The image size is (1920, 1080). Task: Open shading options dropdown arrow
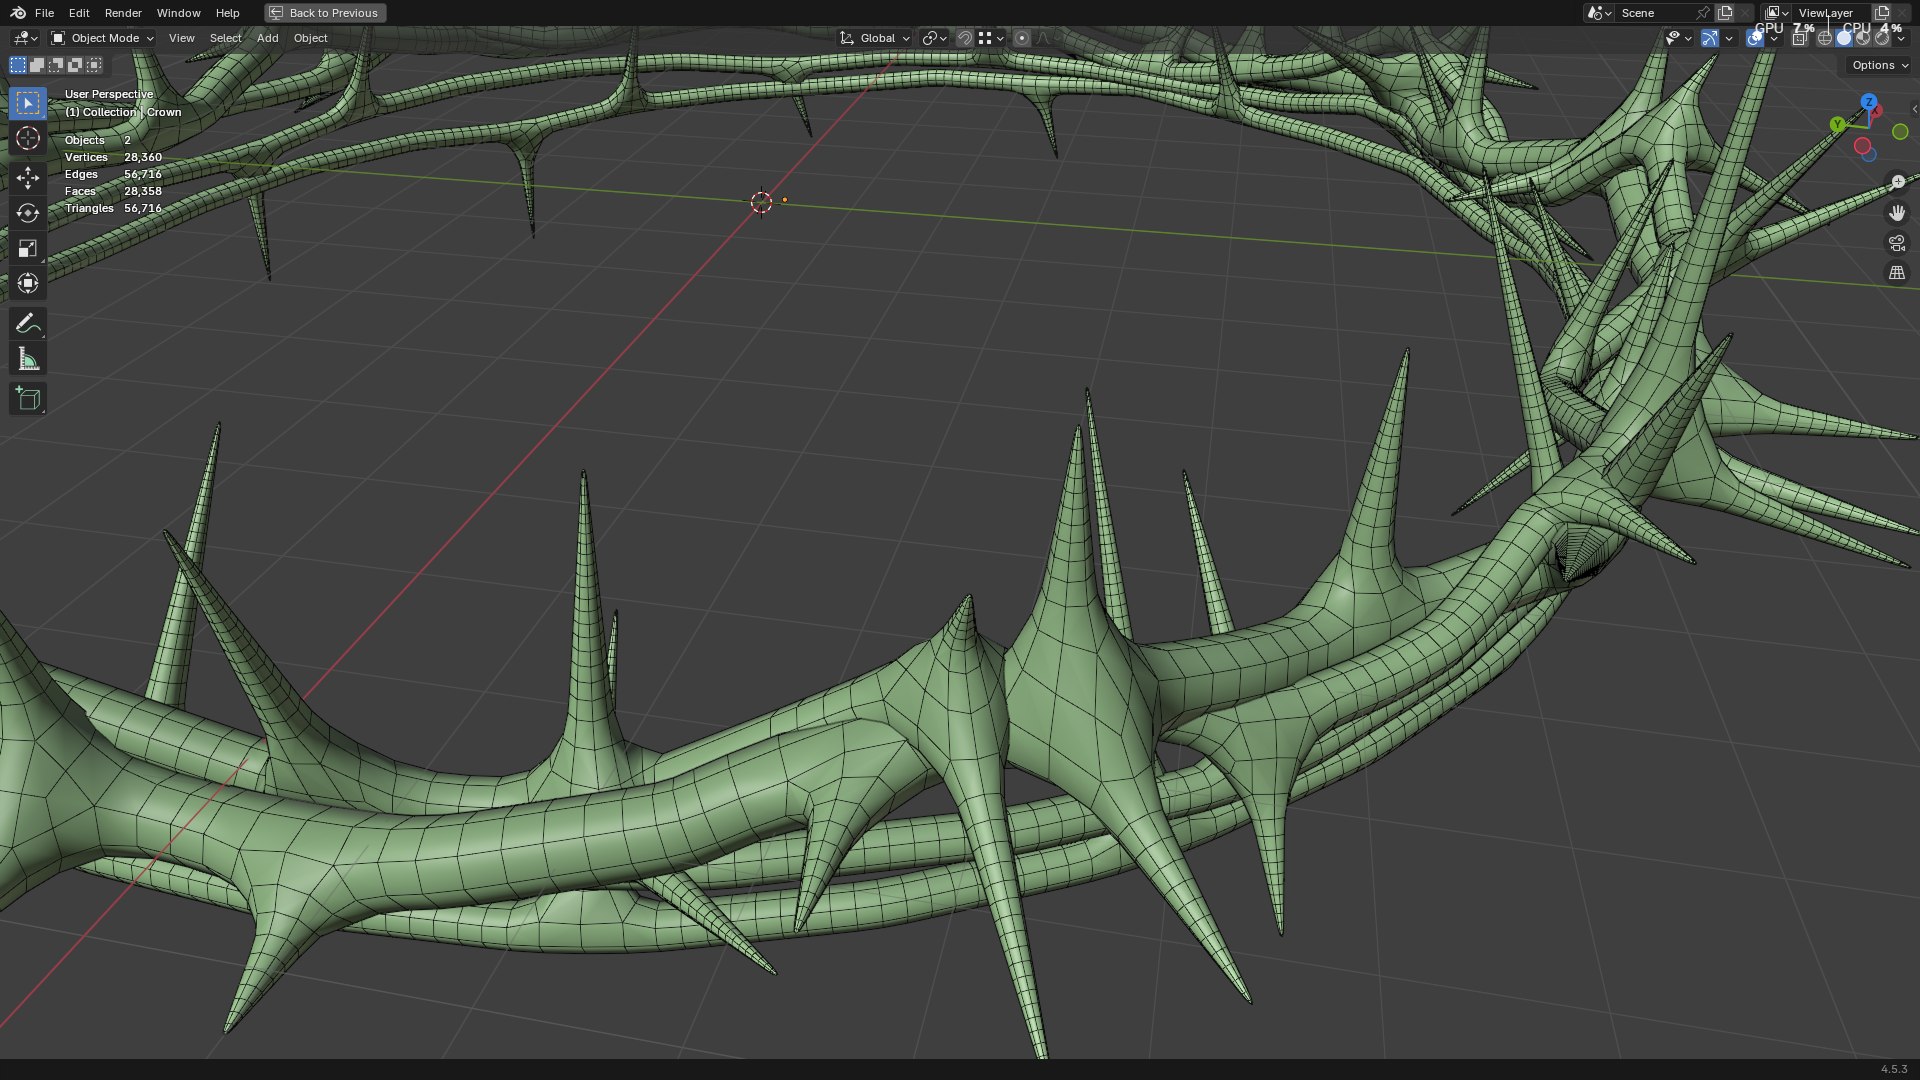[1901, 38]
